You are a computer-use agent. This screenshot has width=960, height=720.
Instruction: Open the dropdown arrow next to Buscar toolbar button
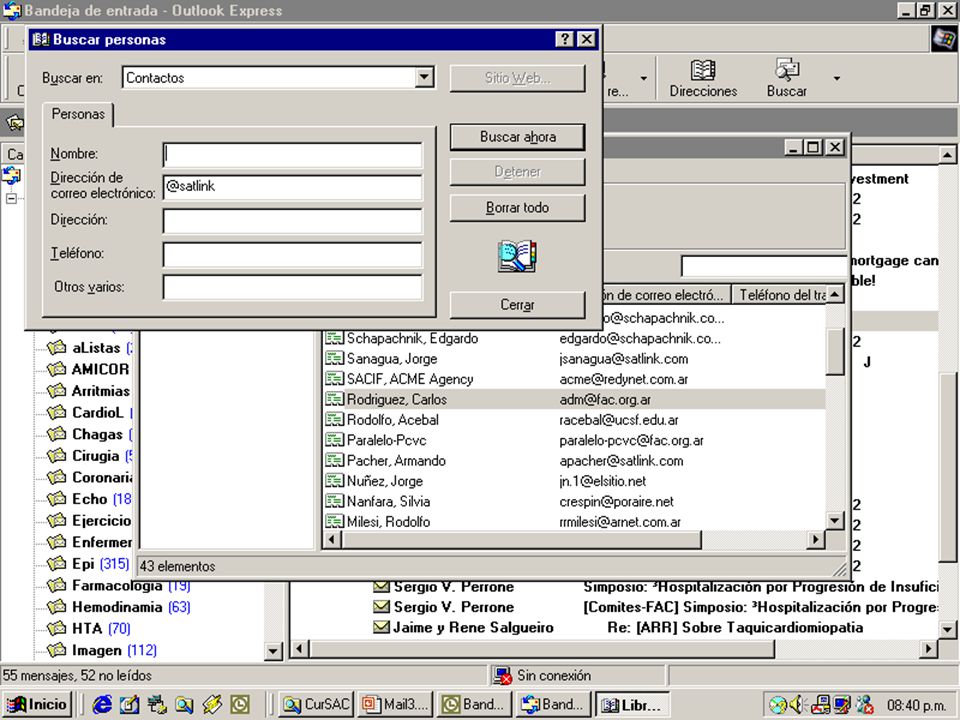tap(836, 78)
